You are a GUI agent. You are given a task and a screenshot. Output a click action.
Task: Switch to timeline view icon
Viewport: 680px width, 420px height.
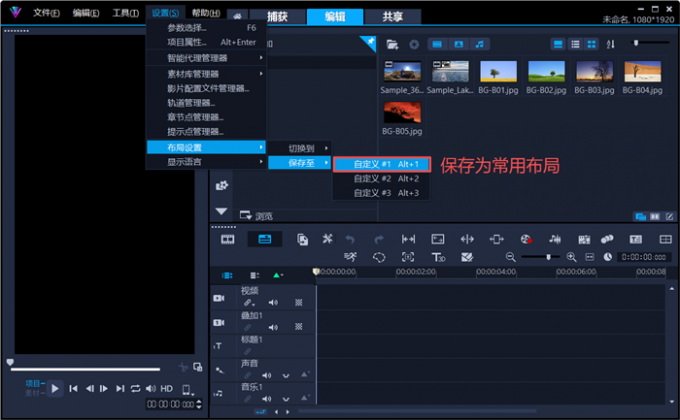pos(265,239)
